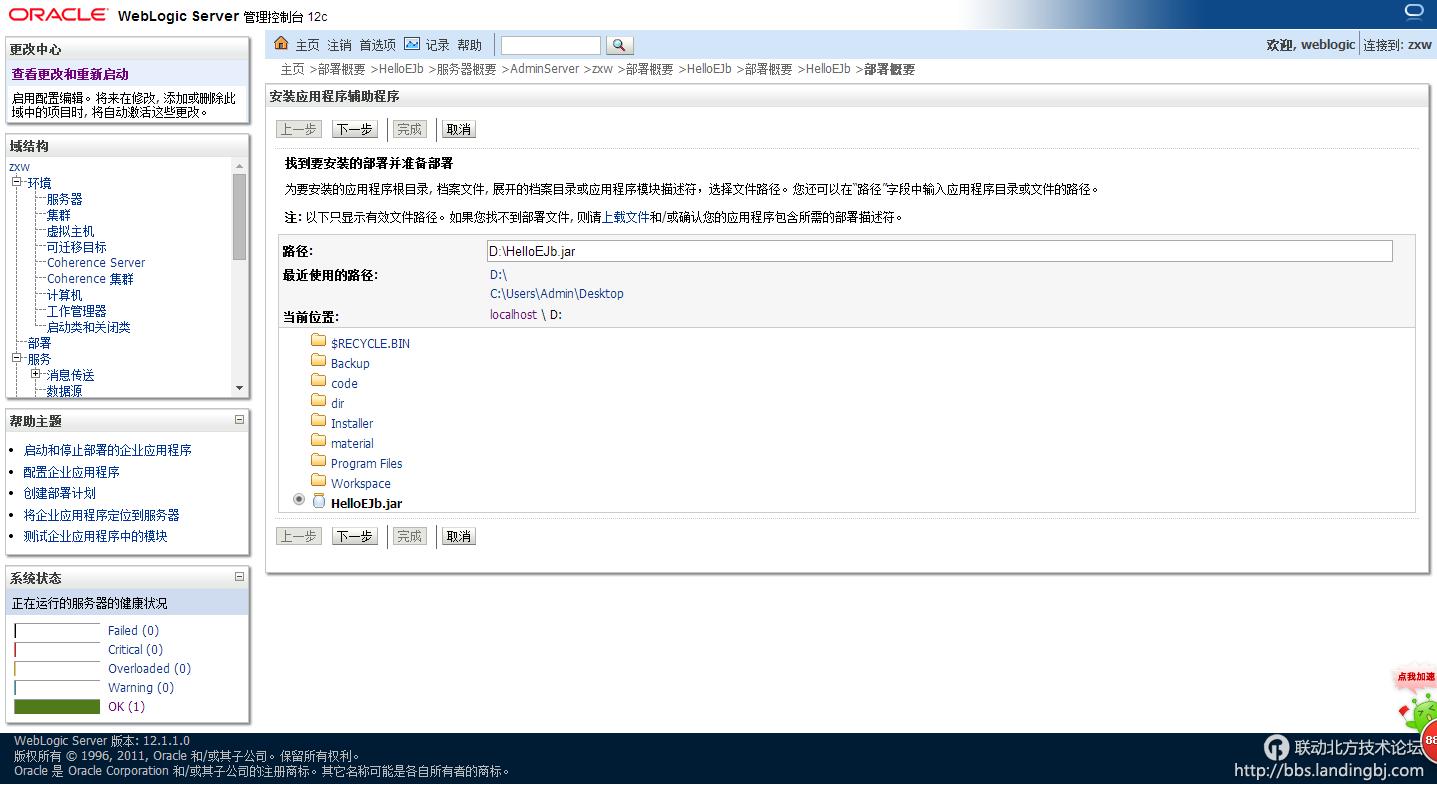Click the 下一步 button to proceed

354,128
